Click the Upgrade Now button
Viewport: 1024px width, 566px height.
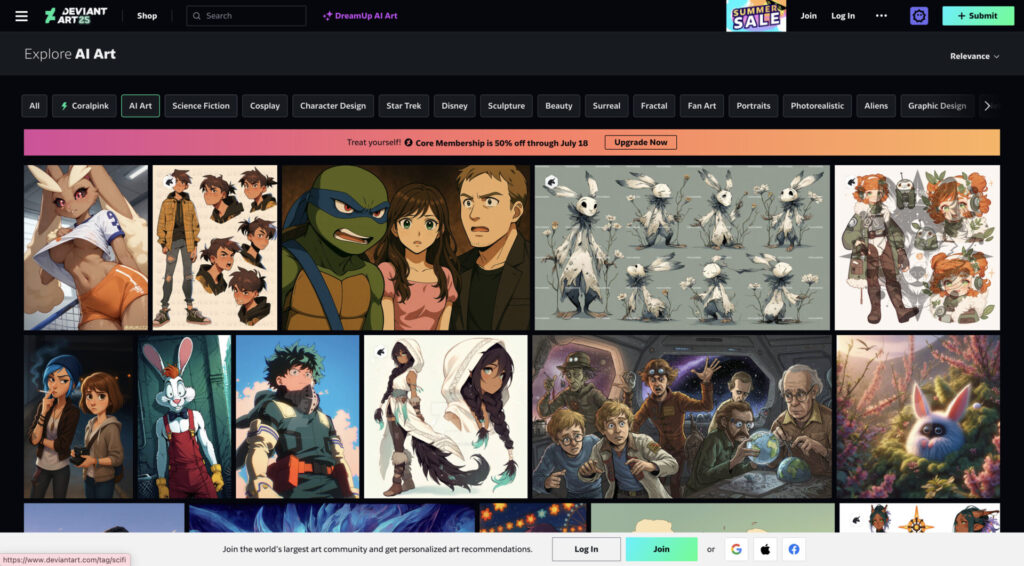(x=641, y=142)
